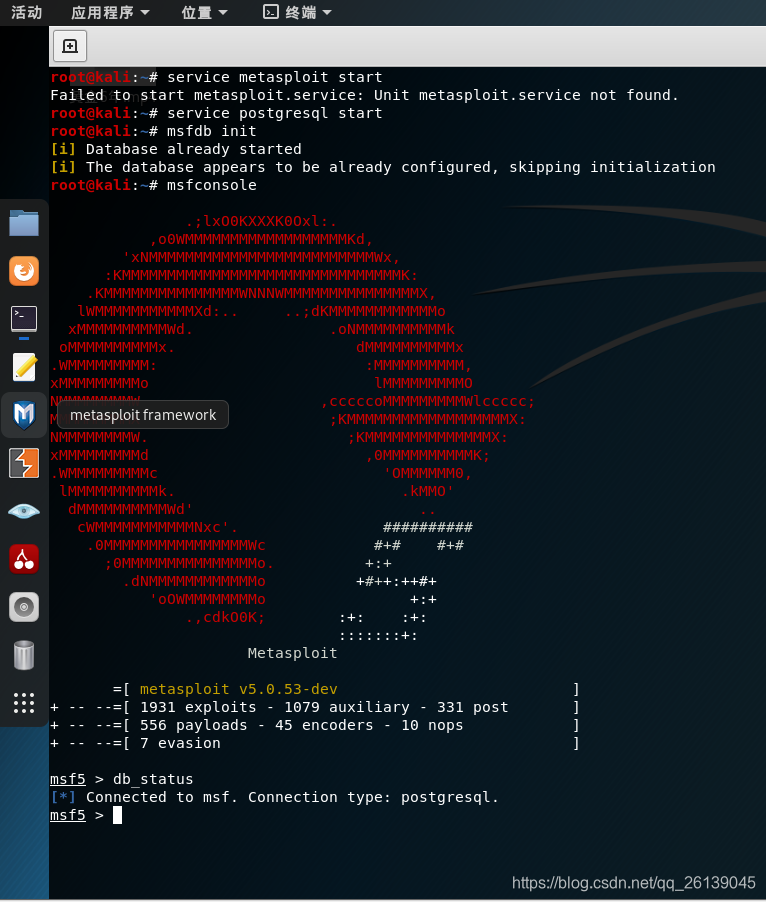Show all applications grid

tap(24, 703)
